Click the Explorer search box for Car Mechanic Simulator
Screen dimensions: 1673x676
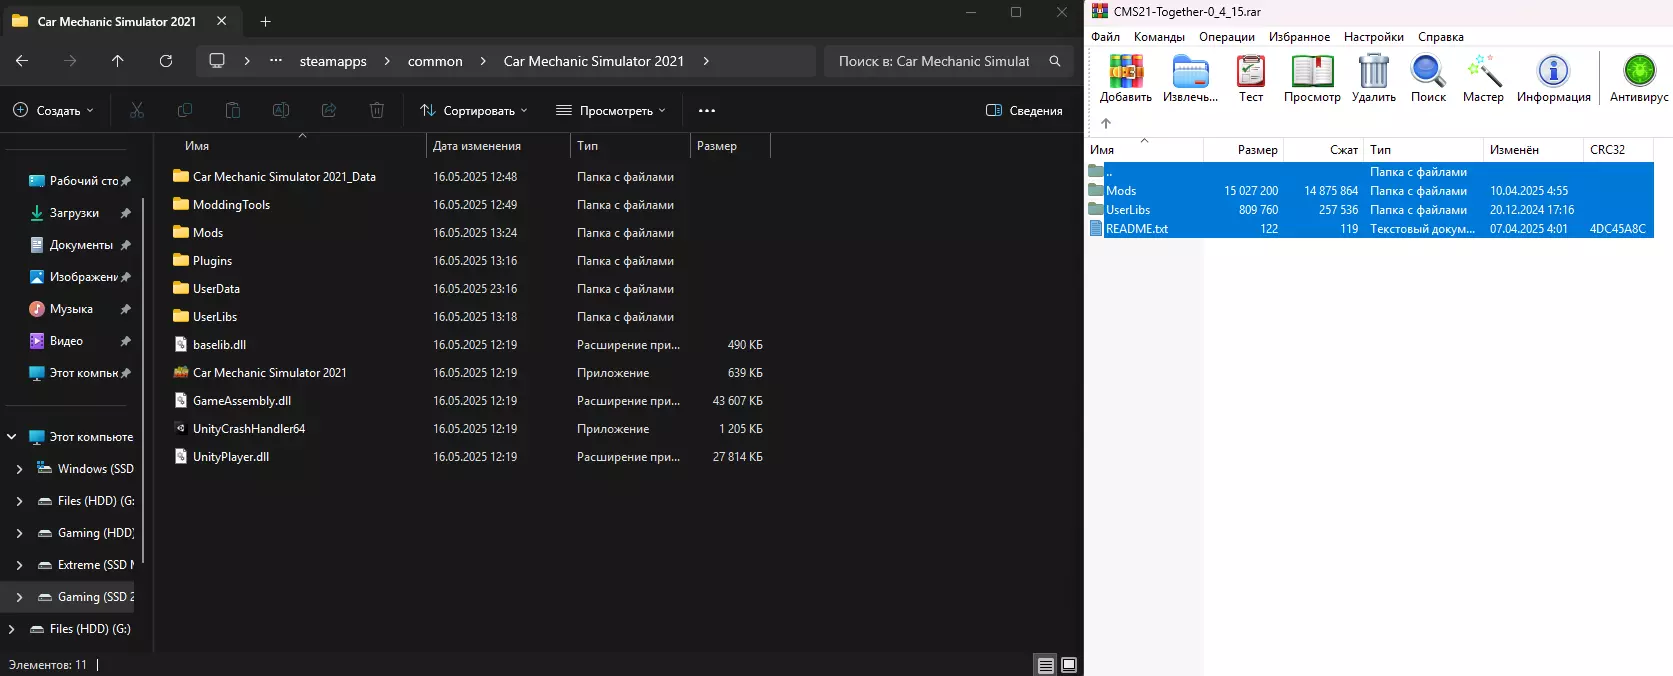click(934, 61)
